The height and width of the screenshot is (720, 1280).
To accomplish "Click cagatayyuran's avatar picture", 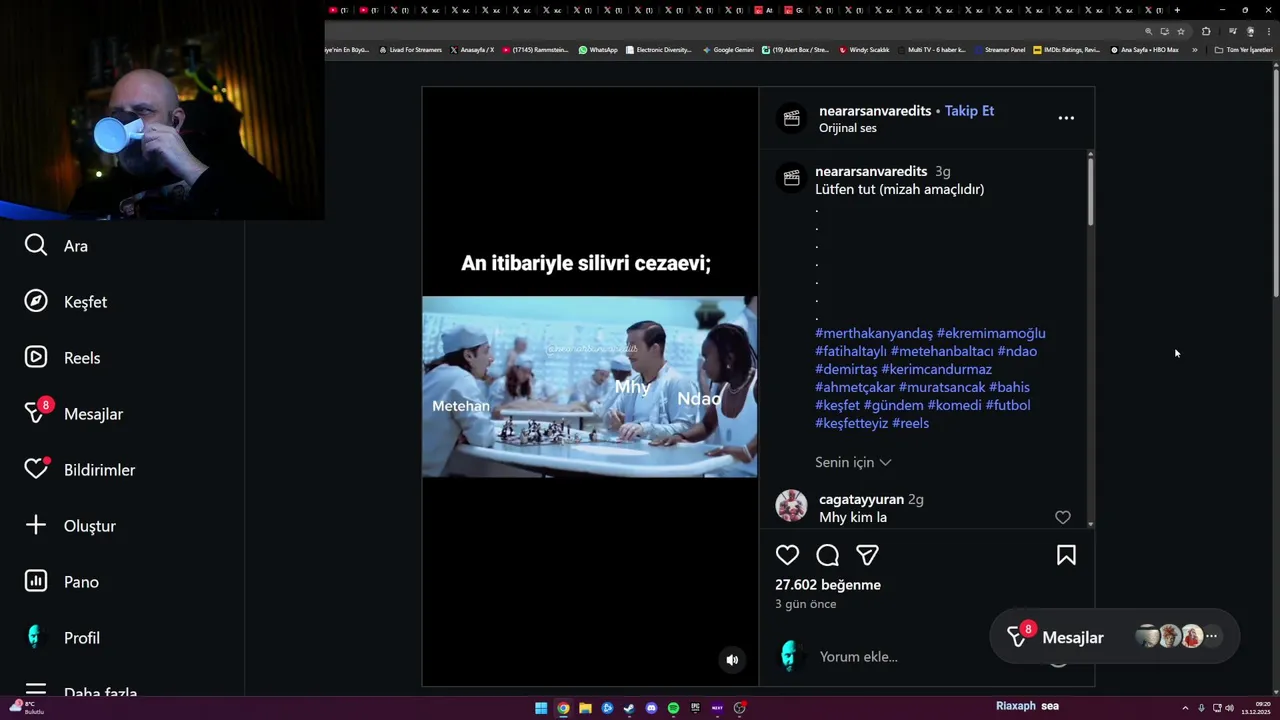I will pyautogui.click(x=791, y=506).
